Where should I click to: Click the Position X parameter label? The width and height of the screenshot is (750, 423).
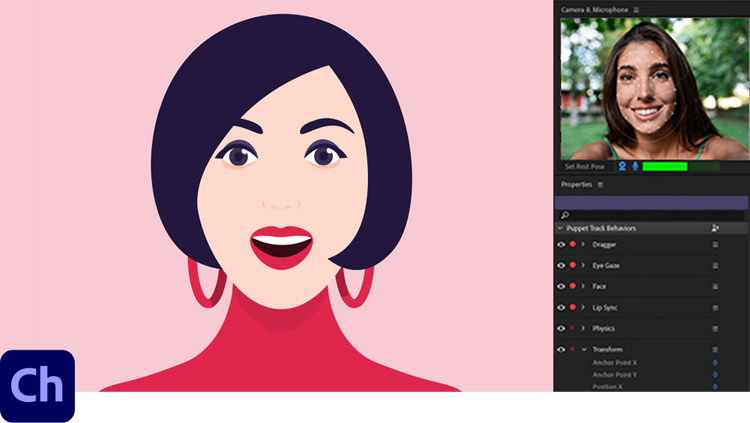pos(607,387)
